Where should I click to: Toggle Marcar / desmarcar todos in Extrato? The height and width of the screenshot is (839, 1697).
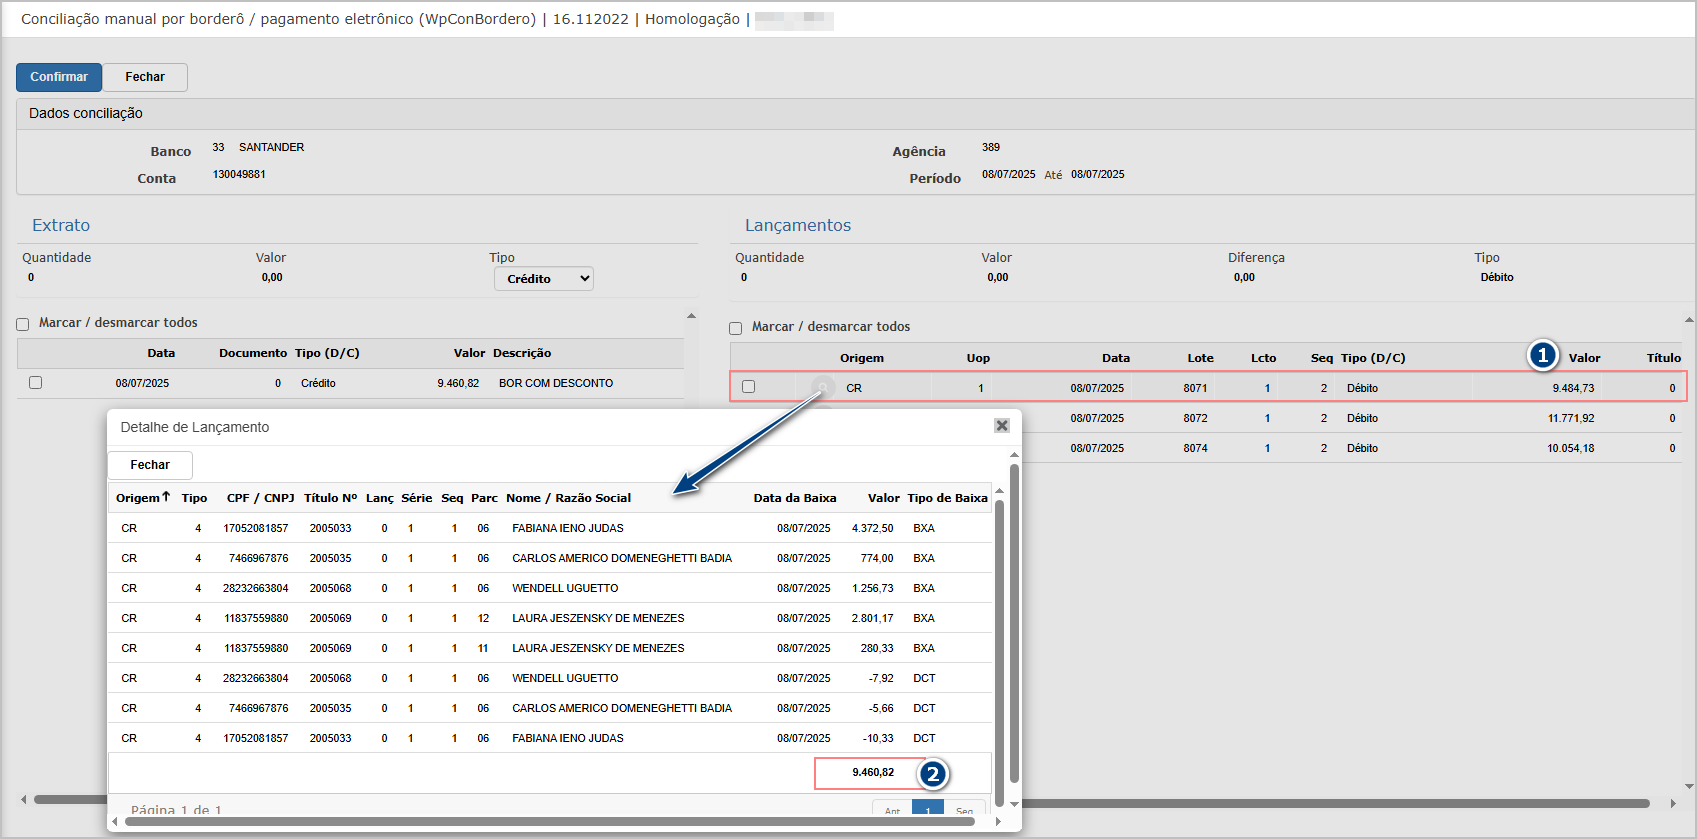click(22, 324)
